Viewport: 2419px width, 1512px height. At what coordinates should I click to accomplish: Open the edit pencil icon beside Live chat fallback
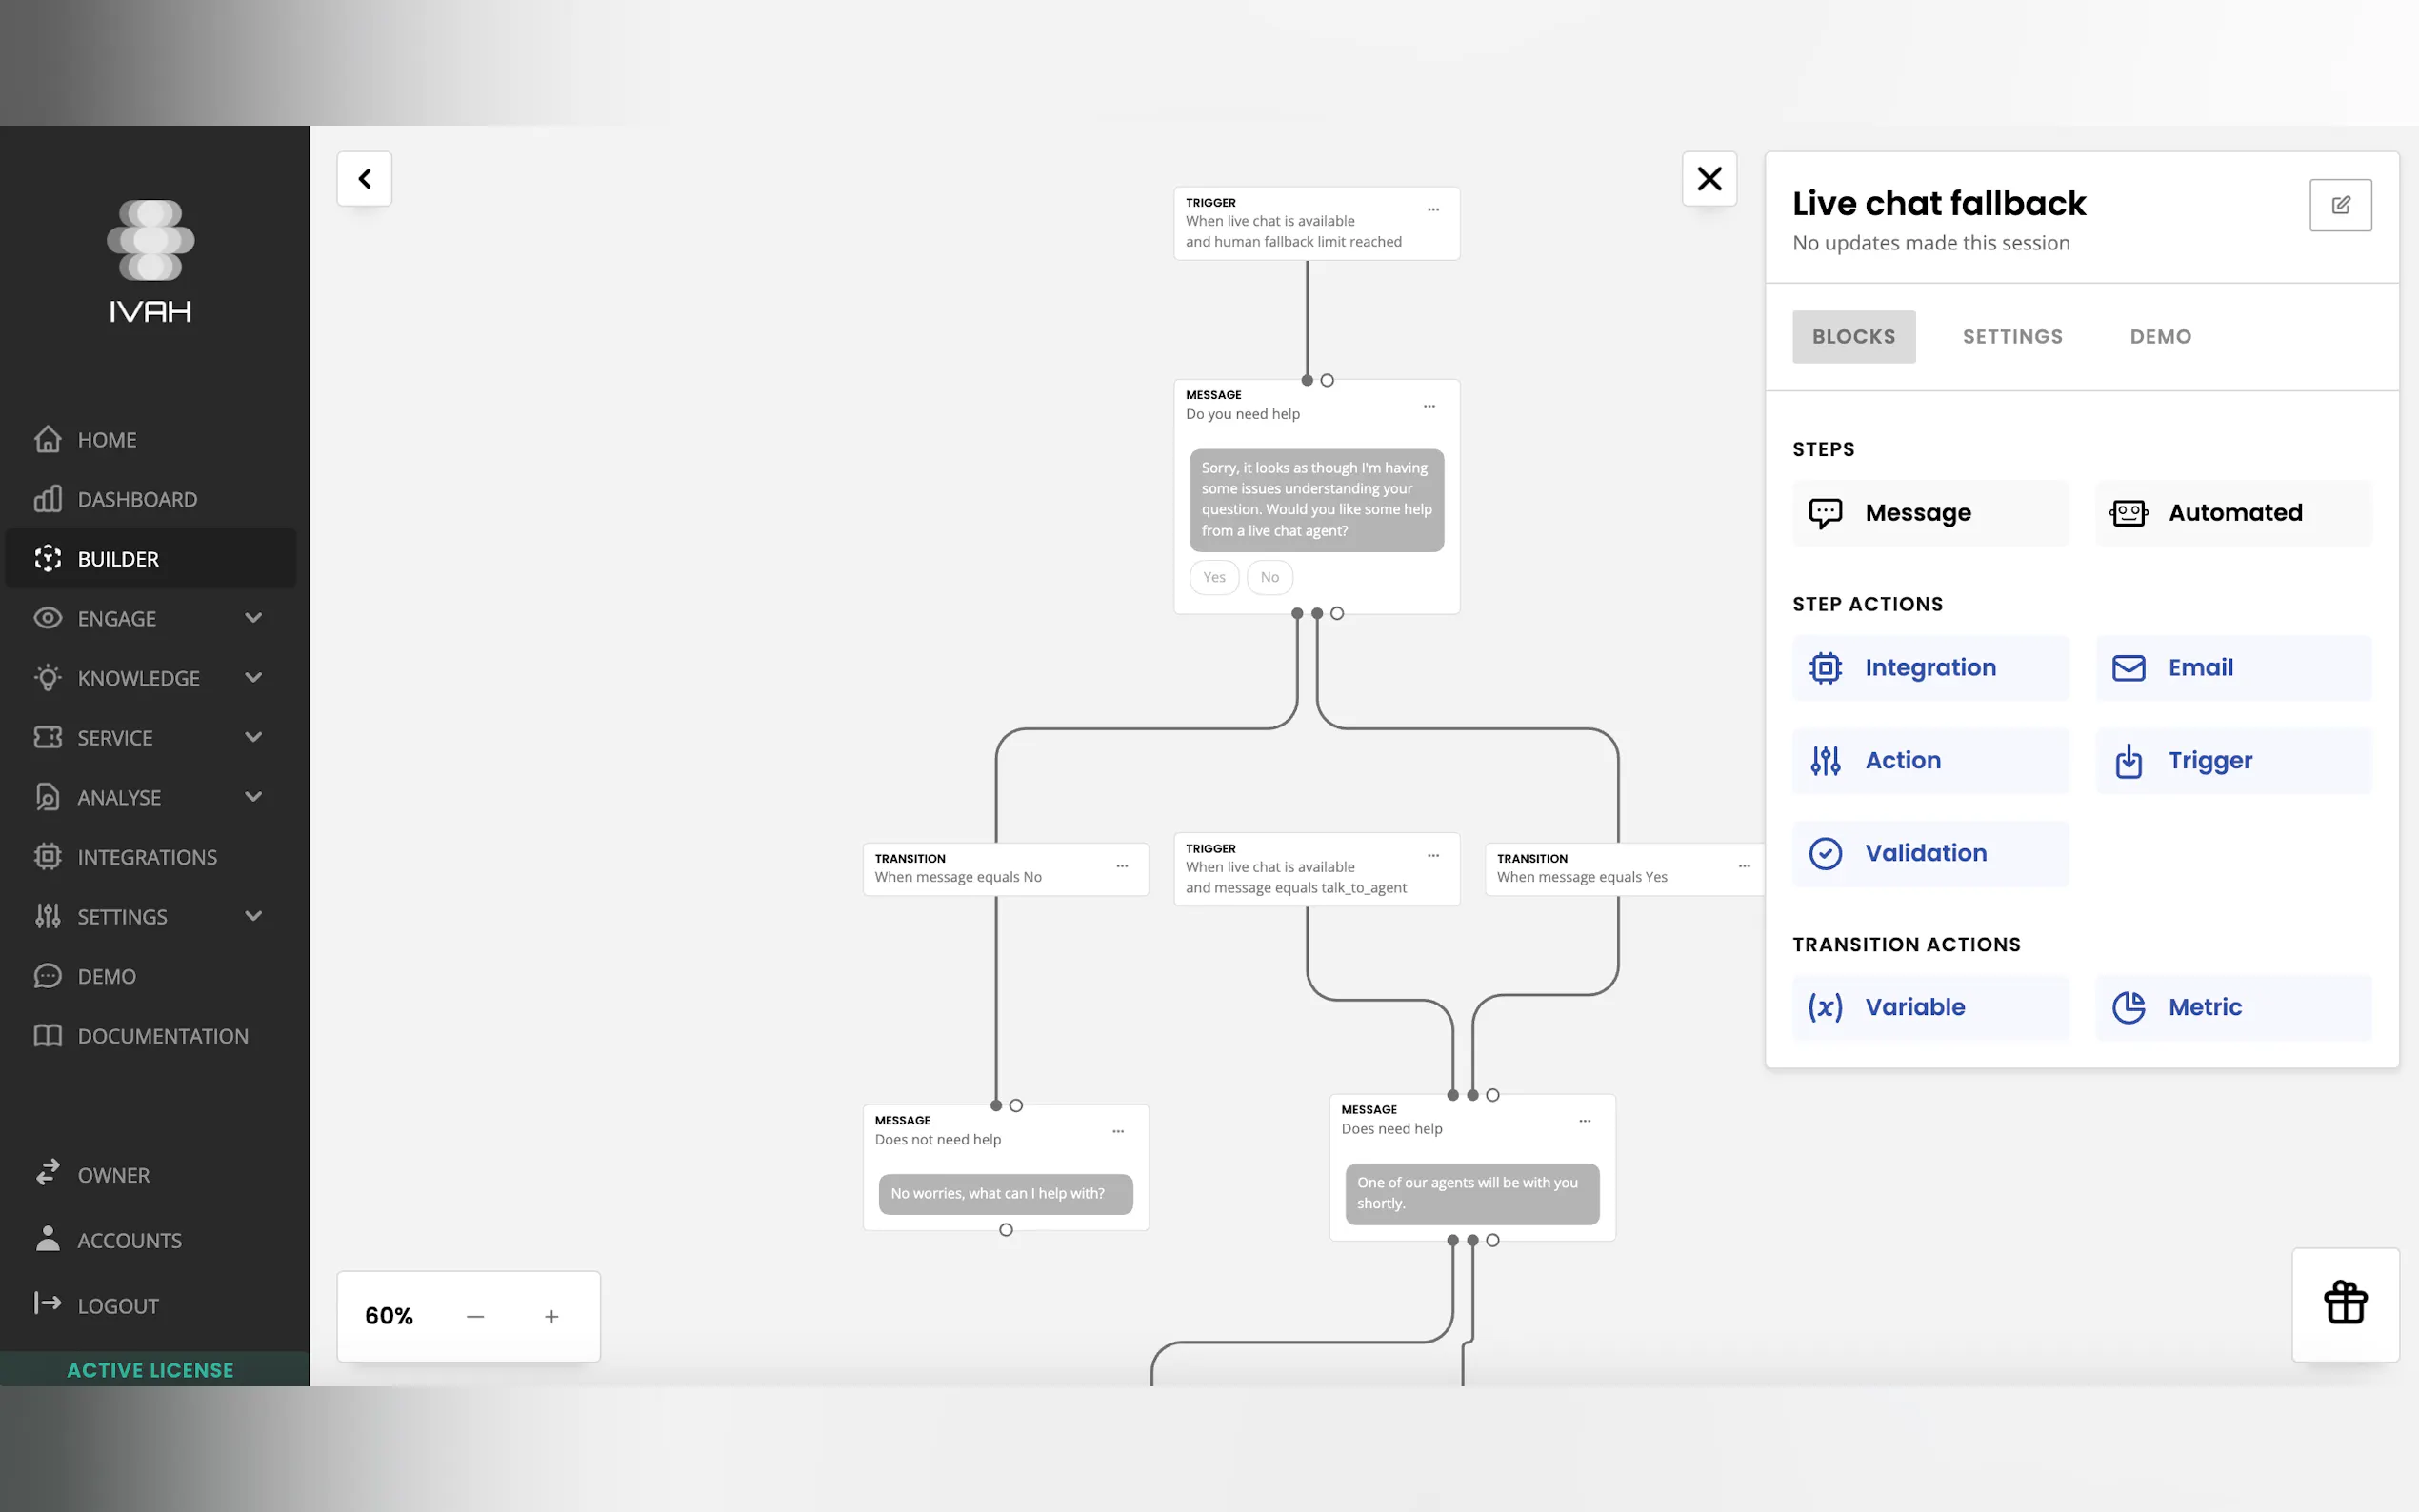[x=2340, y=205]
